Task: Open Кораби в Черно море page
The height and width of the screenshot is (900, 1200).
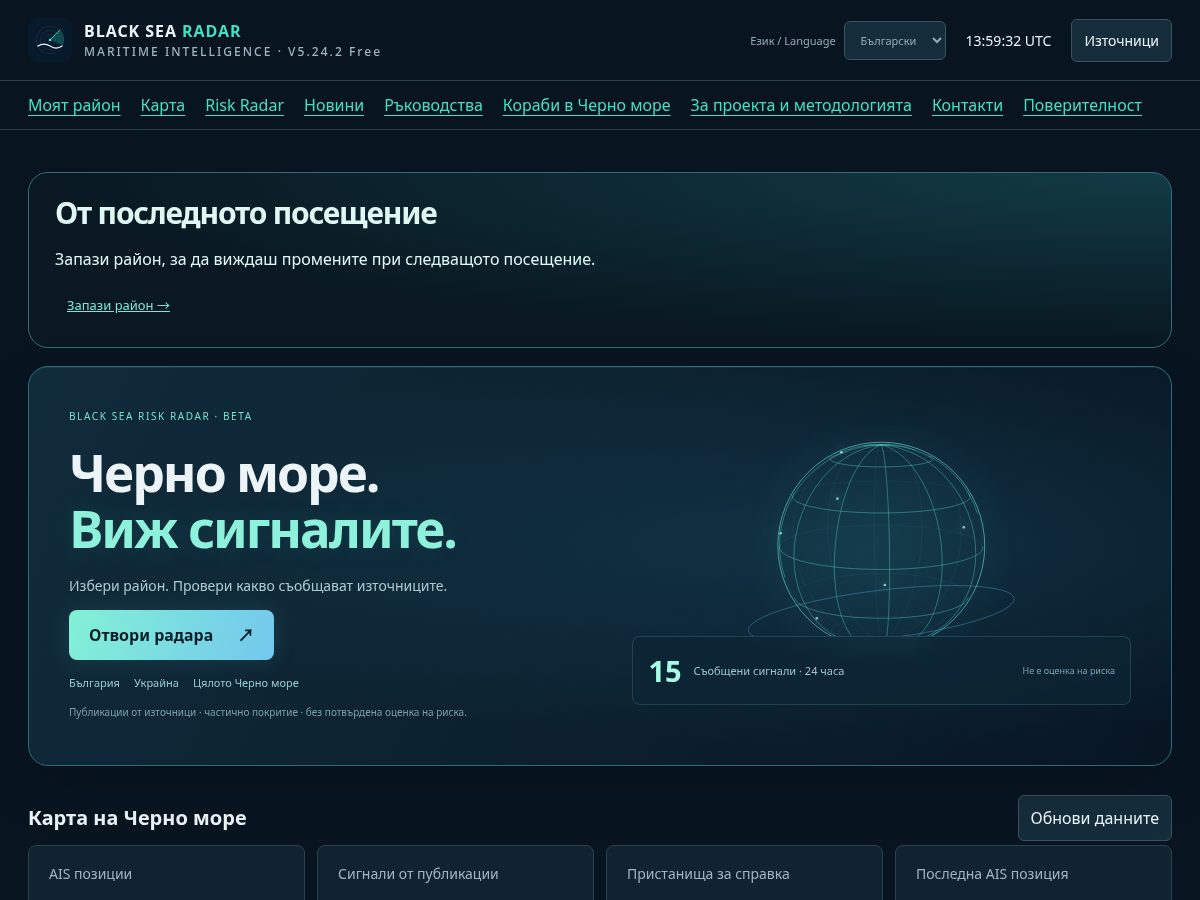Action: tap(587, 105)
